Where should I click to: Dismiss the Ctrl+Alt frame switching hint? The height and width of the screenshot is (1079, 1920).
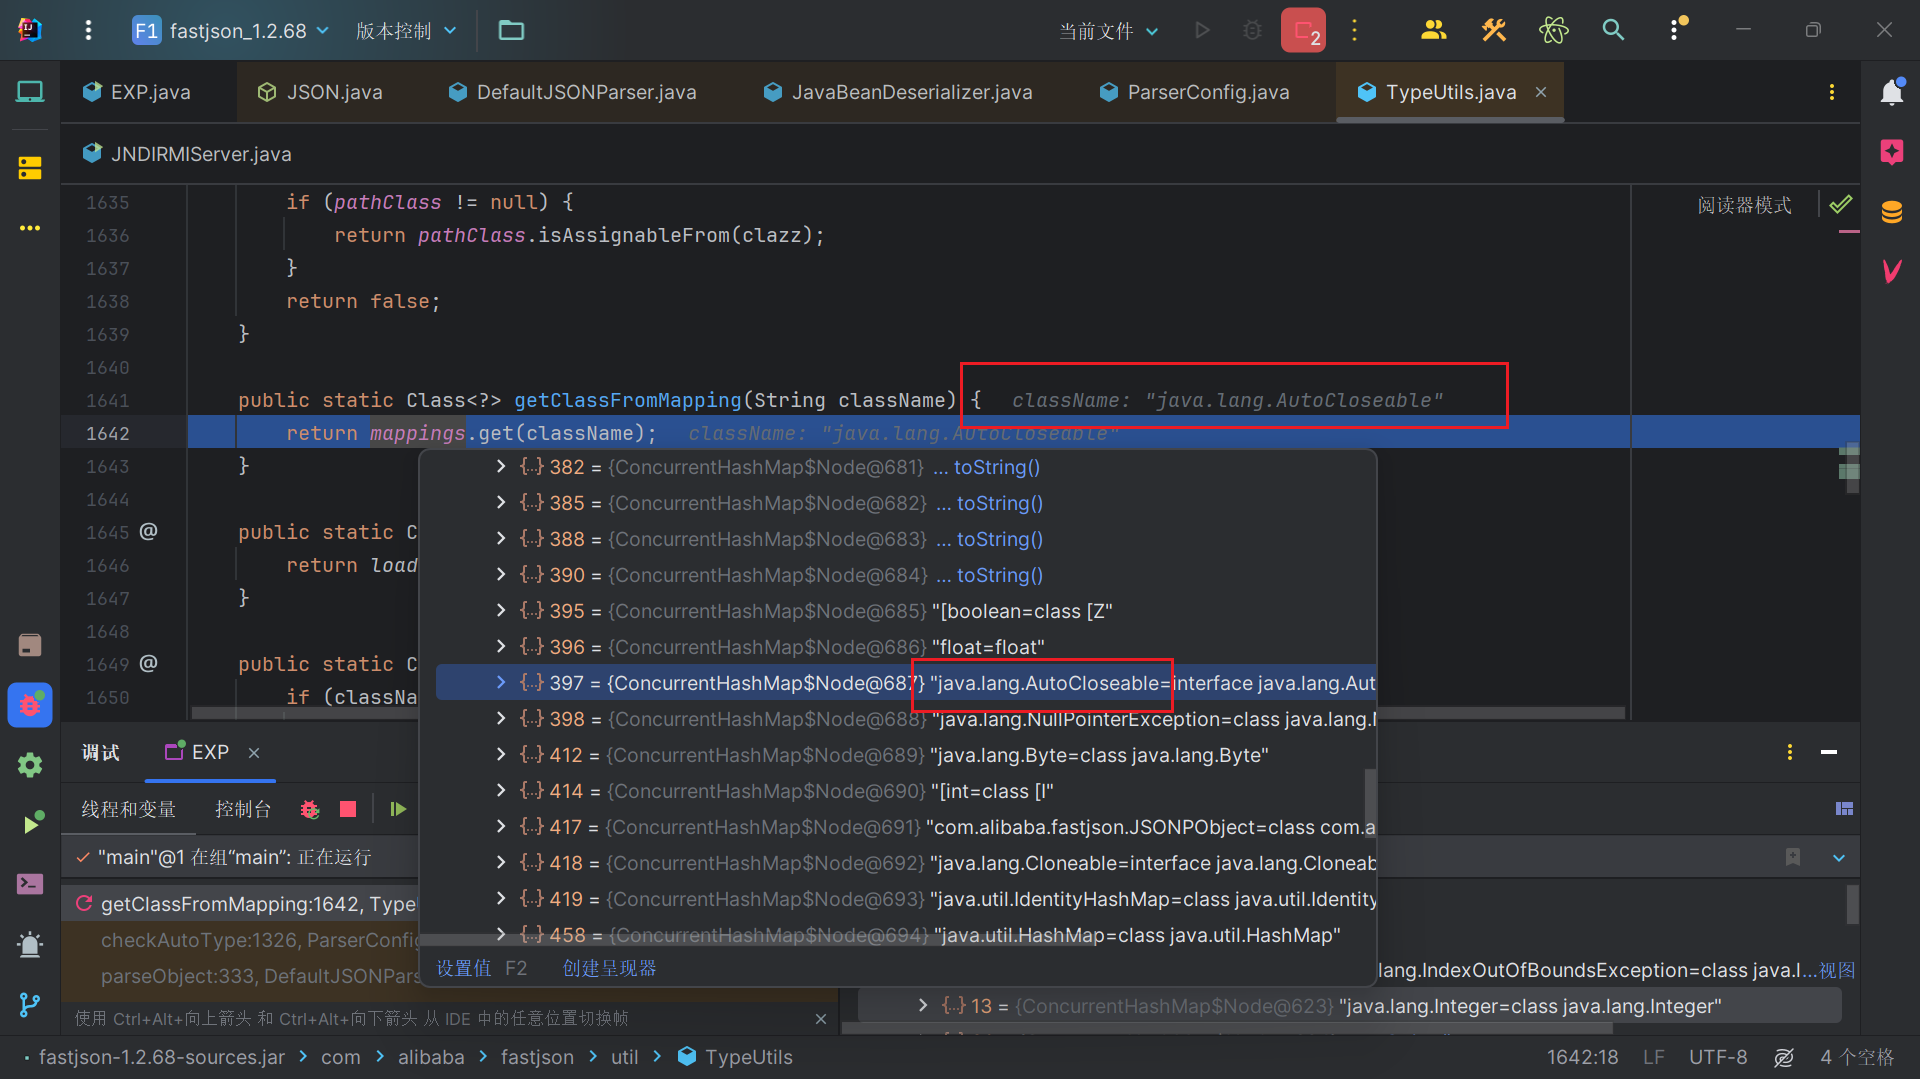821,1018
